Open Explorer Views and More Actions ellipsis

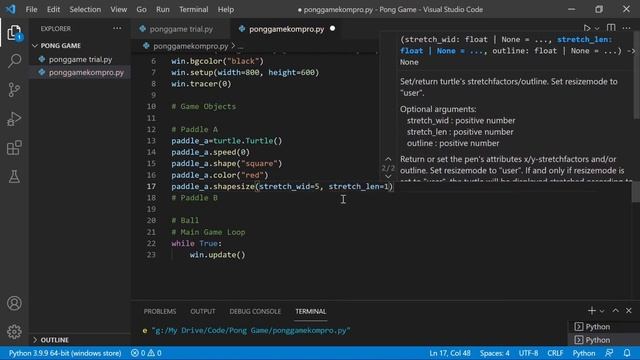[x=117, y=28]
